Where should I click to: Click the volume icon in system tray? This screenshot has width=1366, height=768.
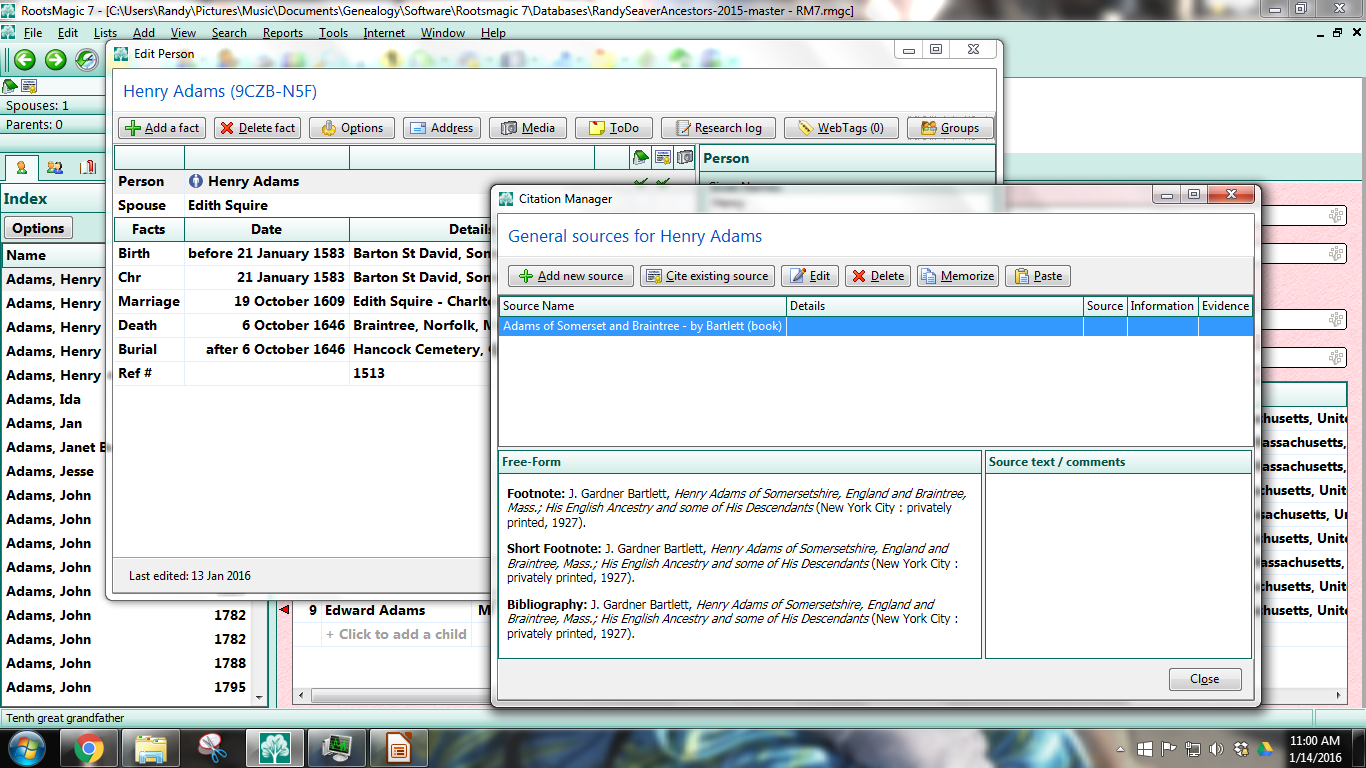point(1216,748)
